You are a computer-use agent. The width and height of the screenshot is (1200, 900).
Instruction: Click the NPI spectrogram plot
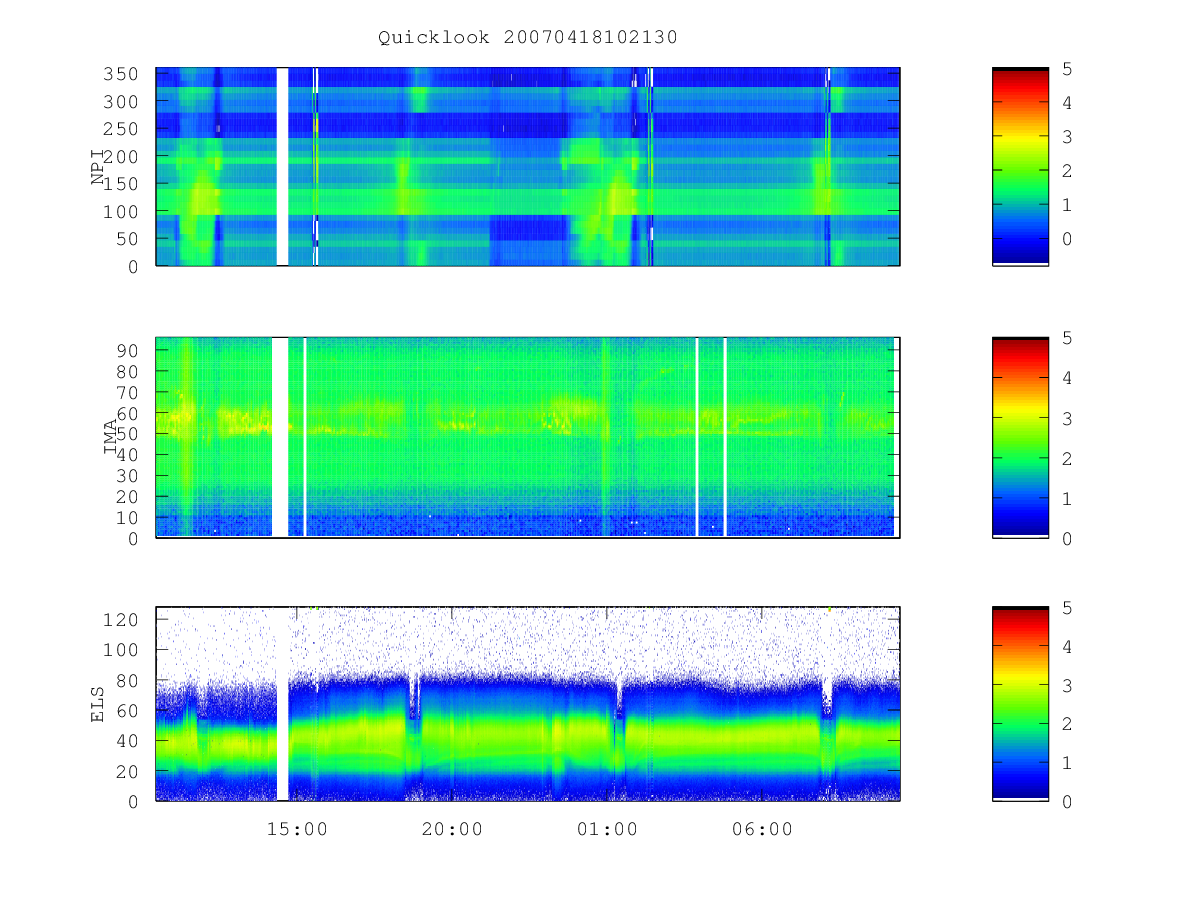(x=528, y=166)
